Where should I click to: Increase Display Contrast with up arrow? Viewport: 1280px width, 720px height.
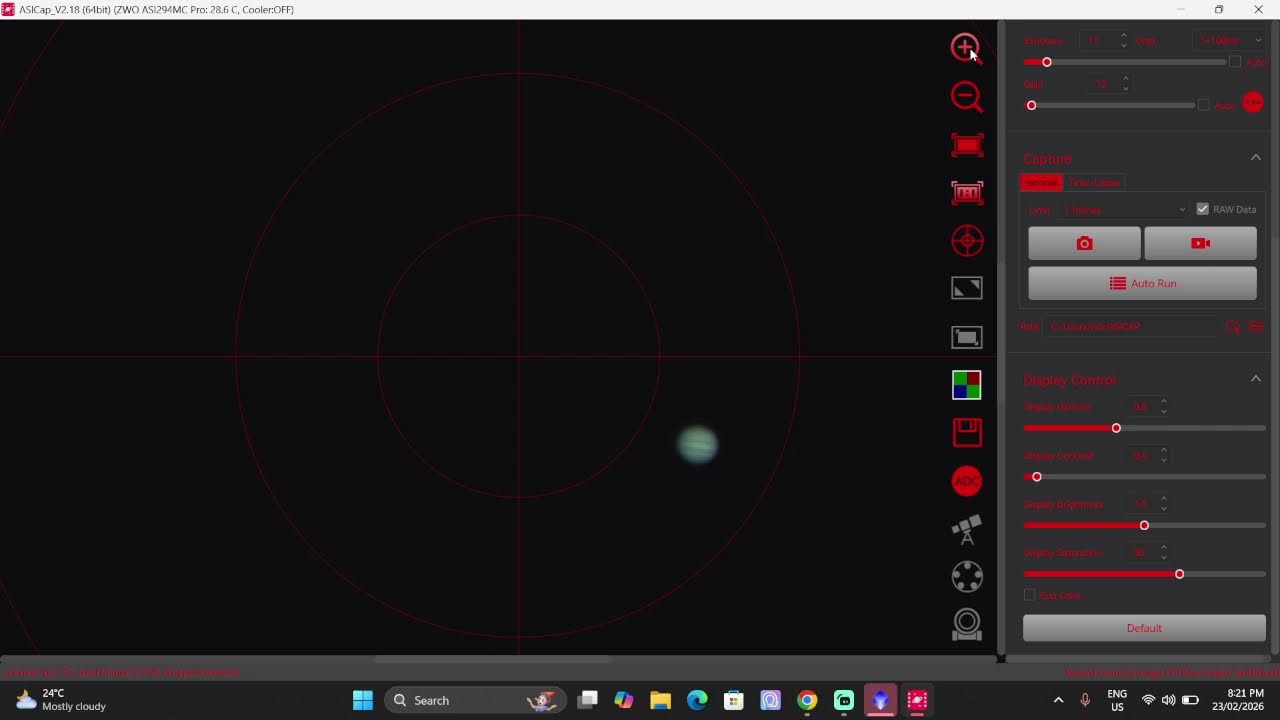click(x=1164, y=450)
